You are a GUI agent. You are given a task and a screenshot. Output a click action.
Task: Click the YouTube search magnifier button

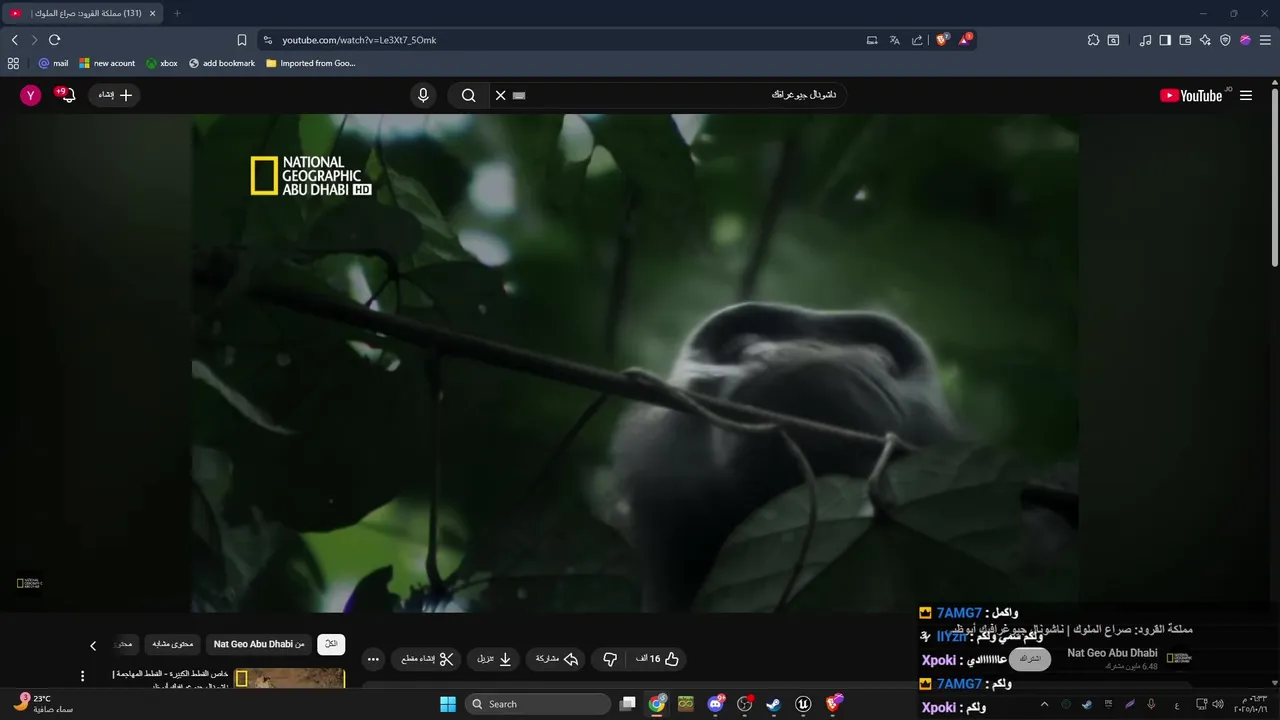click(x=468, y=95)
